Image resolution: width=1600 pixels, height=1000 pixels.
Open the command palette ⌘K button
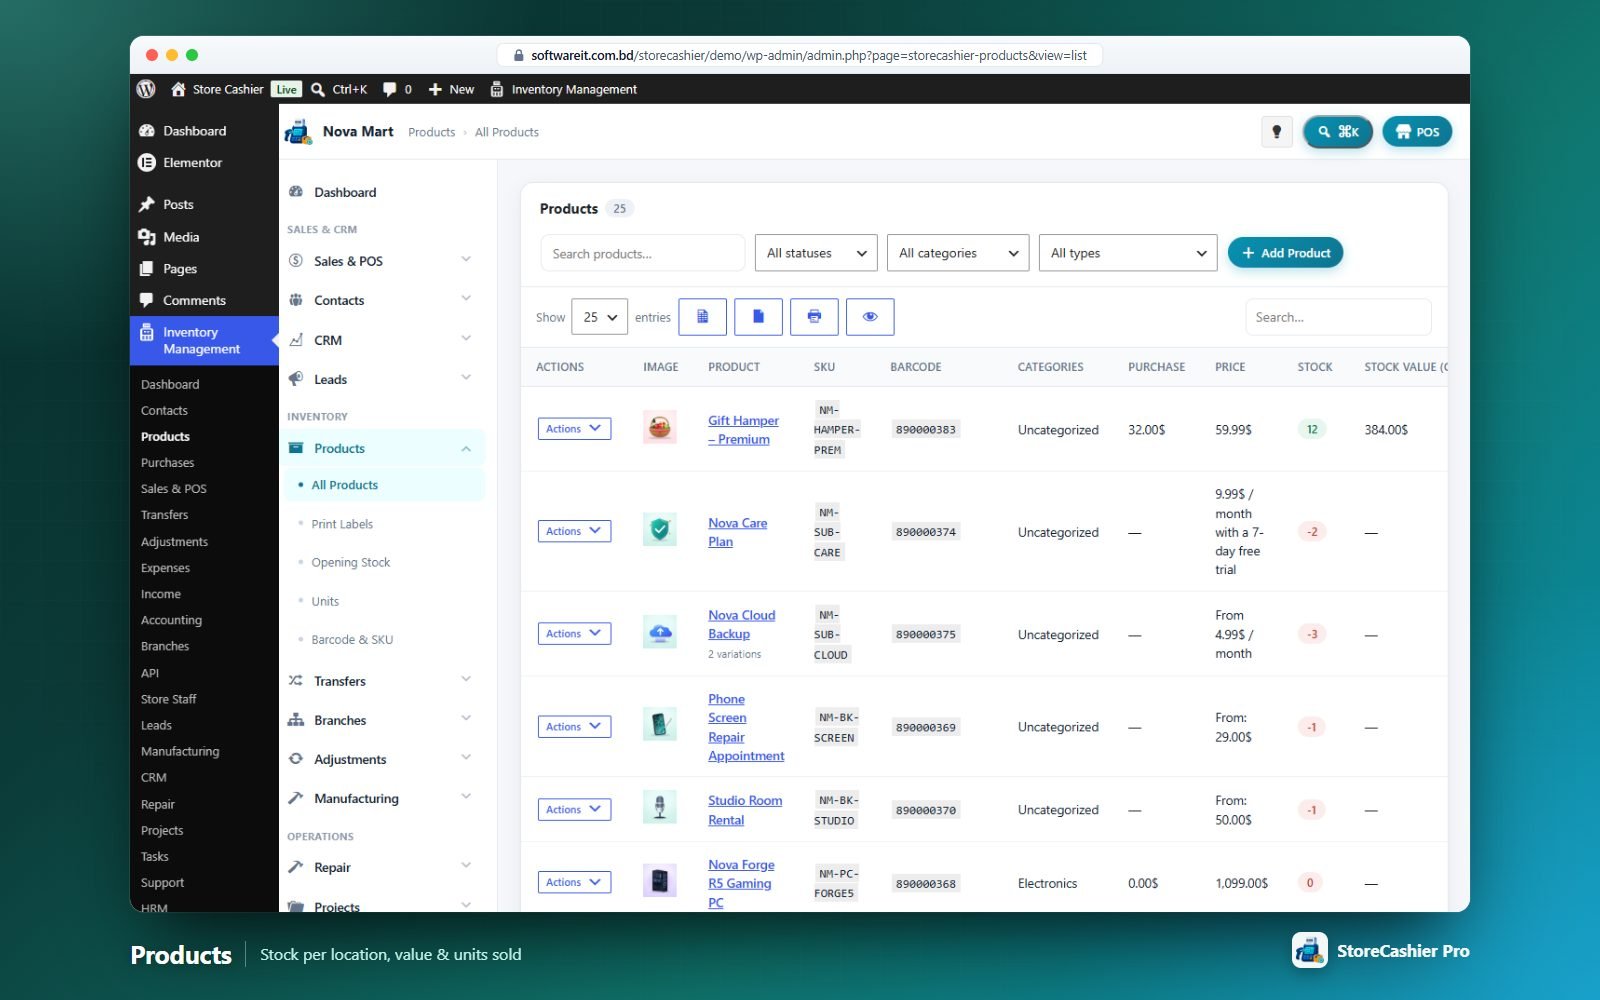coord(1338,131)
